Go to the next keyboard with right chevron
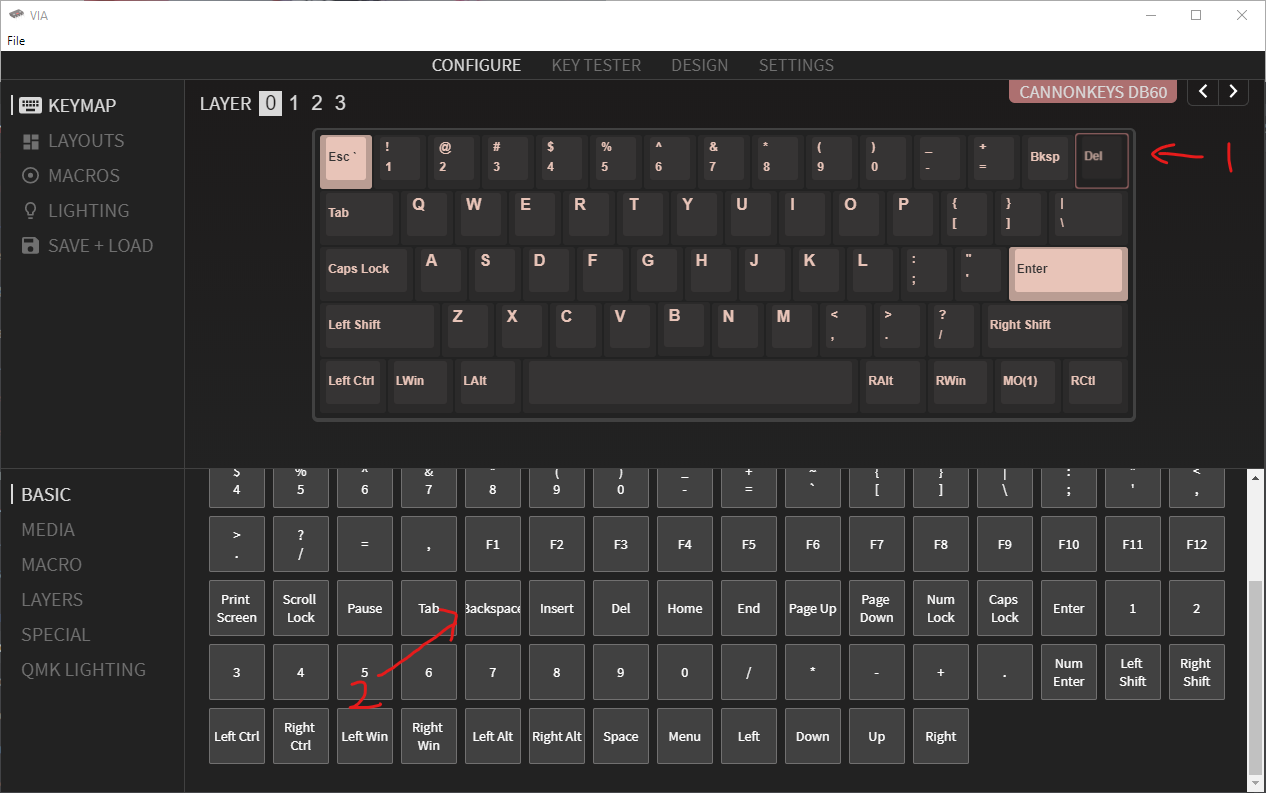Image resolution: width=1266 pixels, height=793 pixels. point(1234,92)
